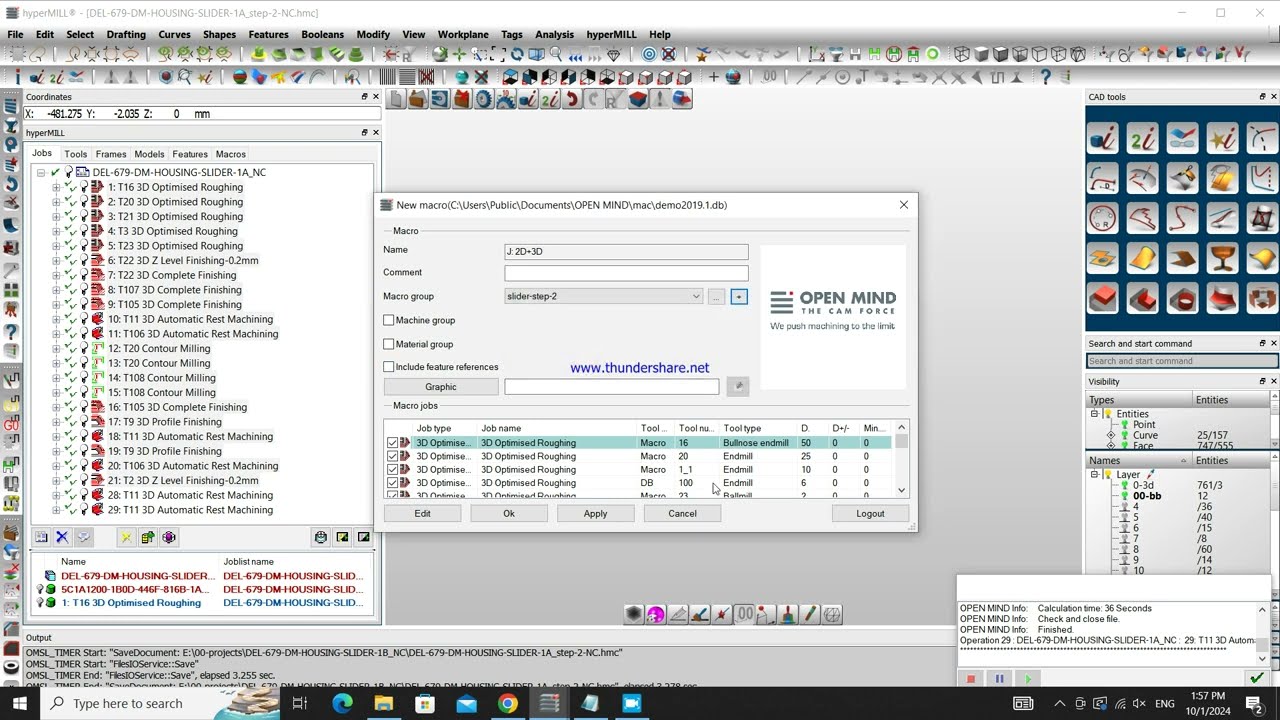The image size is (1280, 720).
Task: Click the Apply button
Action: coord(596,513)
